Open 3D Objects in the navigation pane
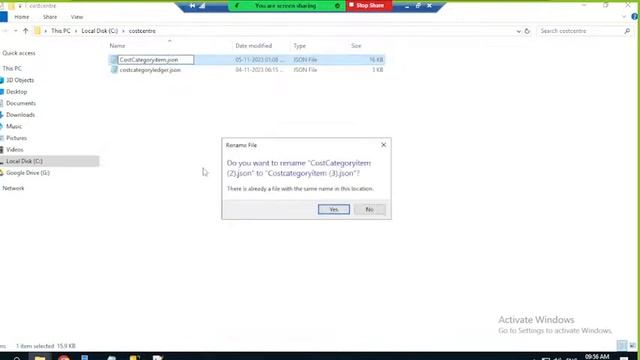The height and width of the screenshot is (360, 640). 20,80
